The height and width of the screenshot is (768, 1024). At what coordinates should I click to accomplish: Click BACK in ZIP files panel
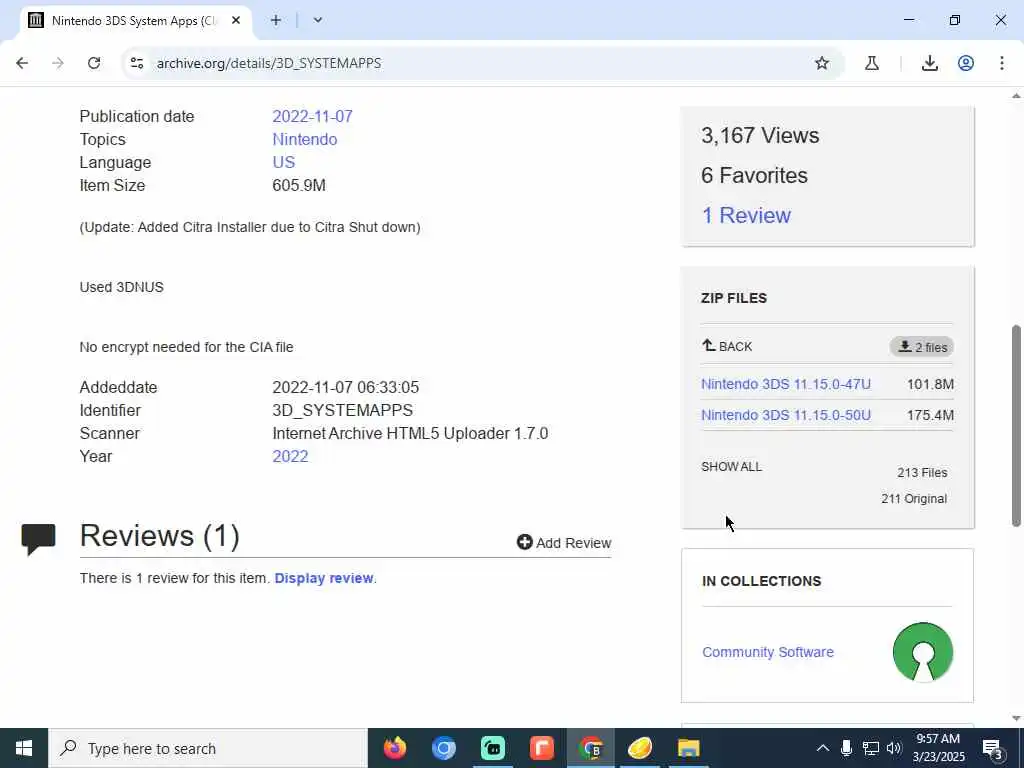(x=727, y=346)
